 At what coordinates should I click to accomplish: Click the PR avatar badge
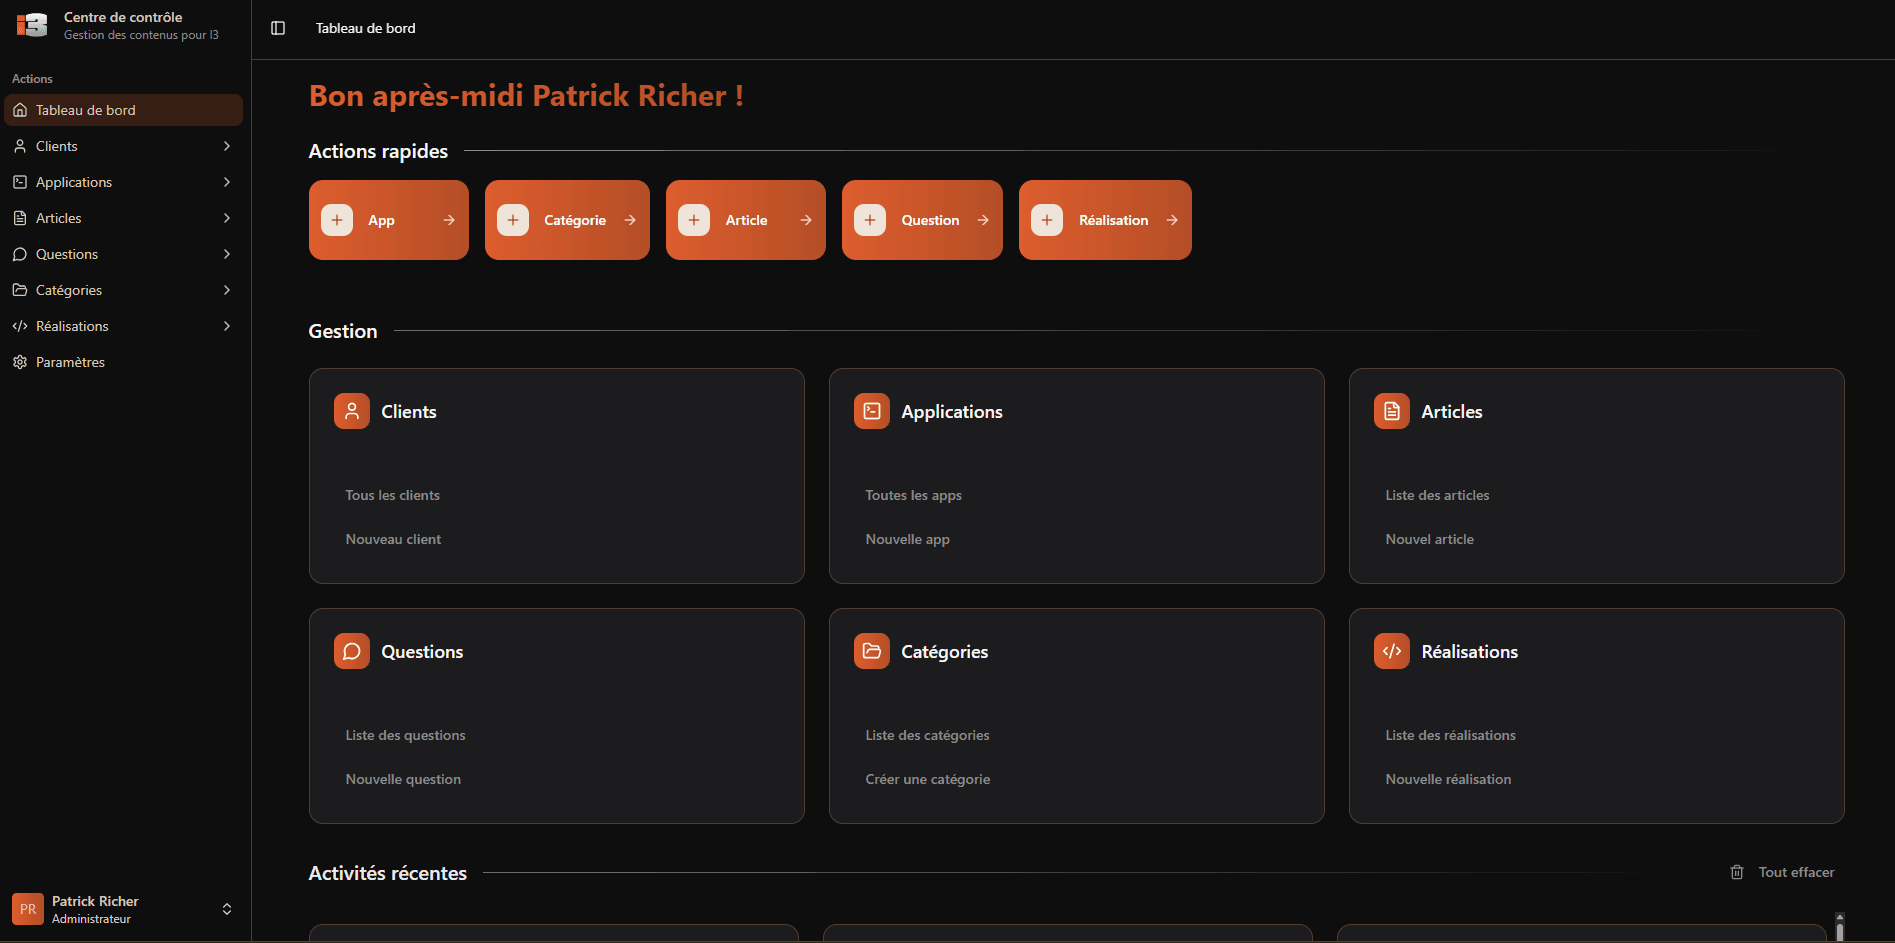tap(28, 909)
